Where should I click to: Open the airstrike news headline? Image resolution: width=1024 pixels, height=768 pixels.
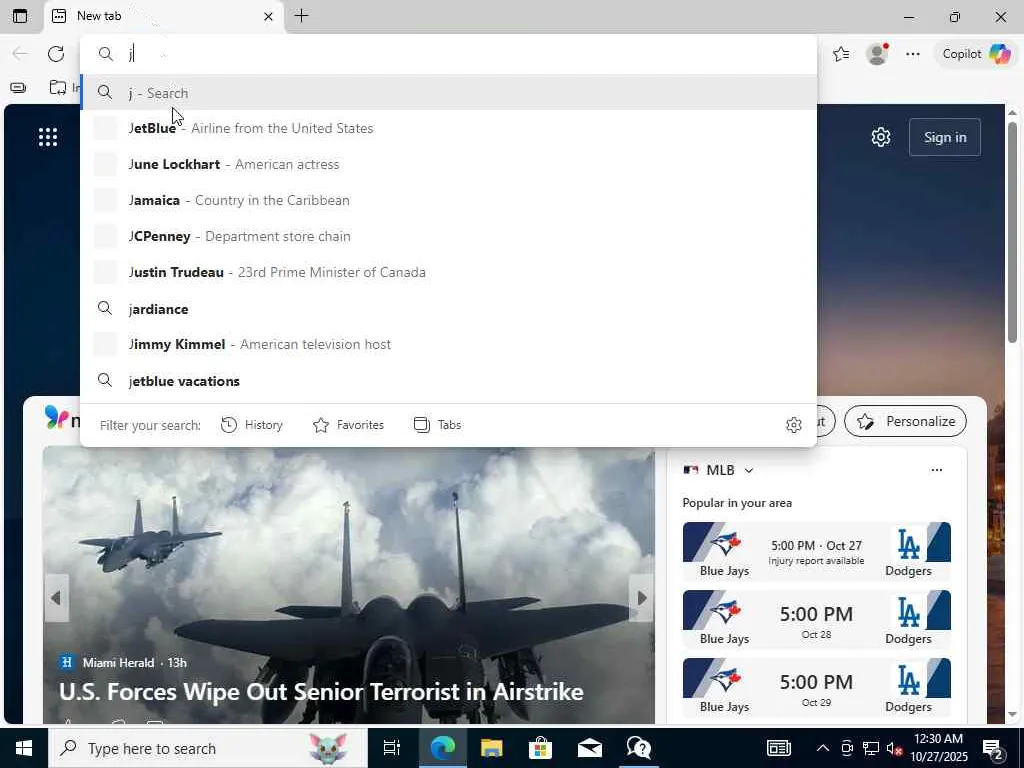pos(321,692)
